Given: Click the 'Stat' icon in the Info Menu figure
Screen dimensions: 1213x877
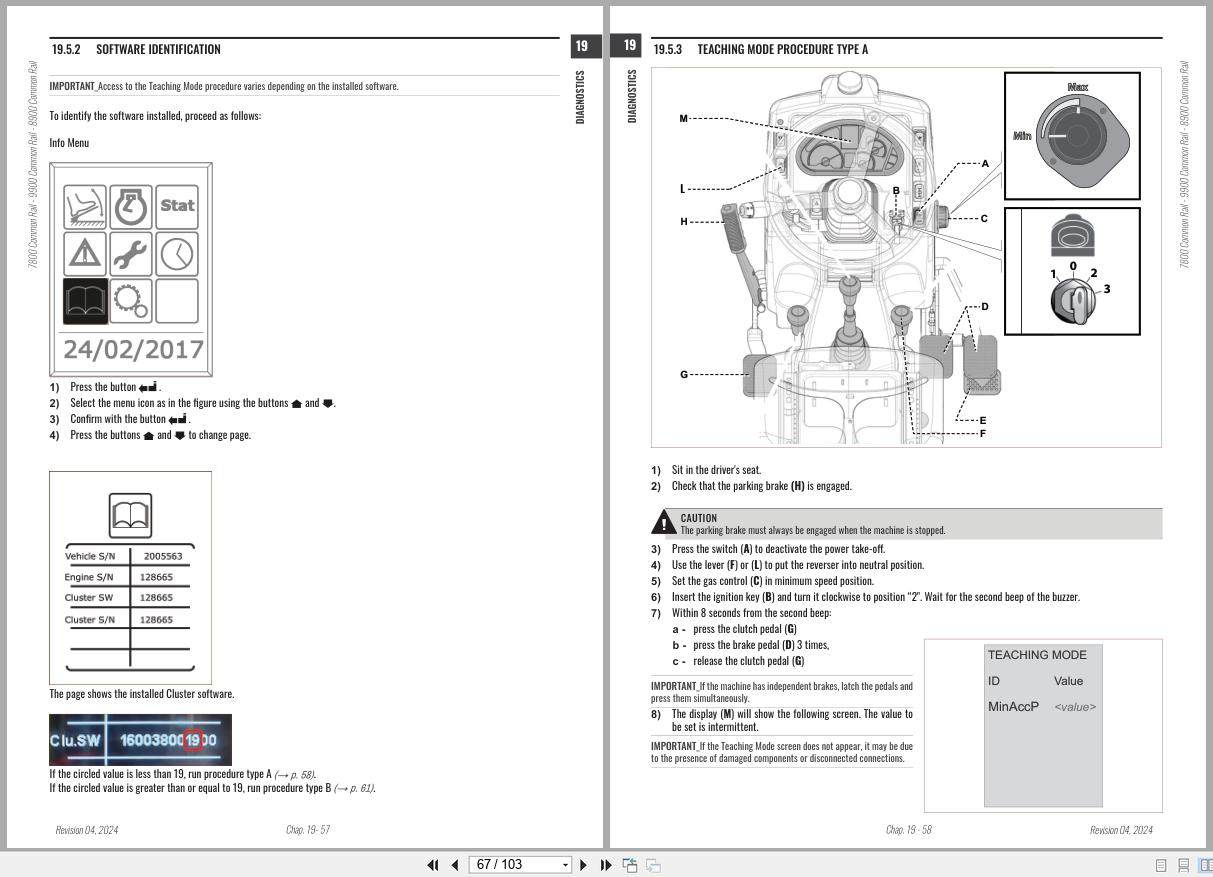Looking at the screenshot, I should point(177,206).
